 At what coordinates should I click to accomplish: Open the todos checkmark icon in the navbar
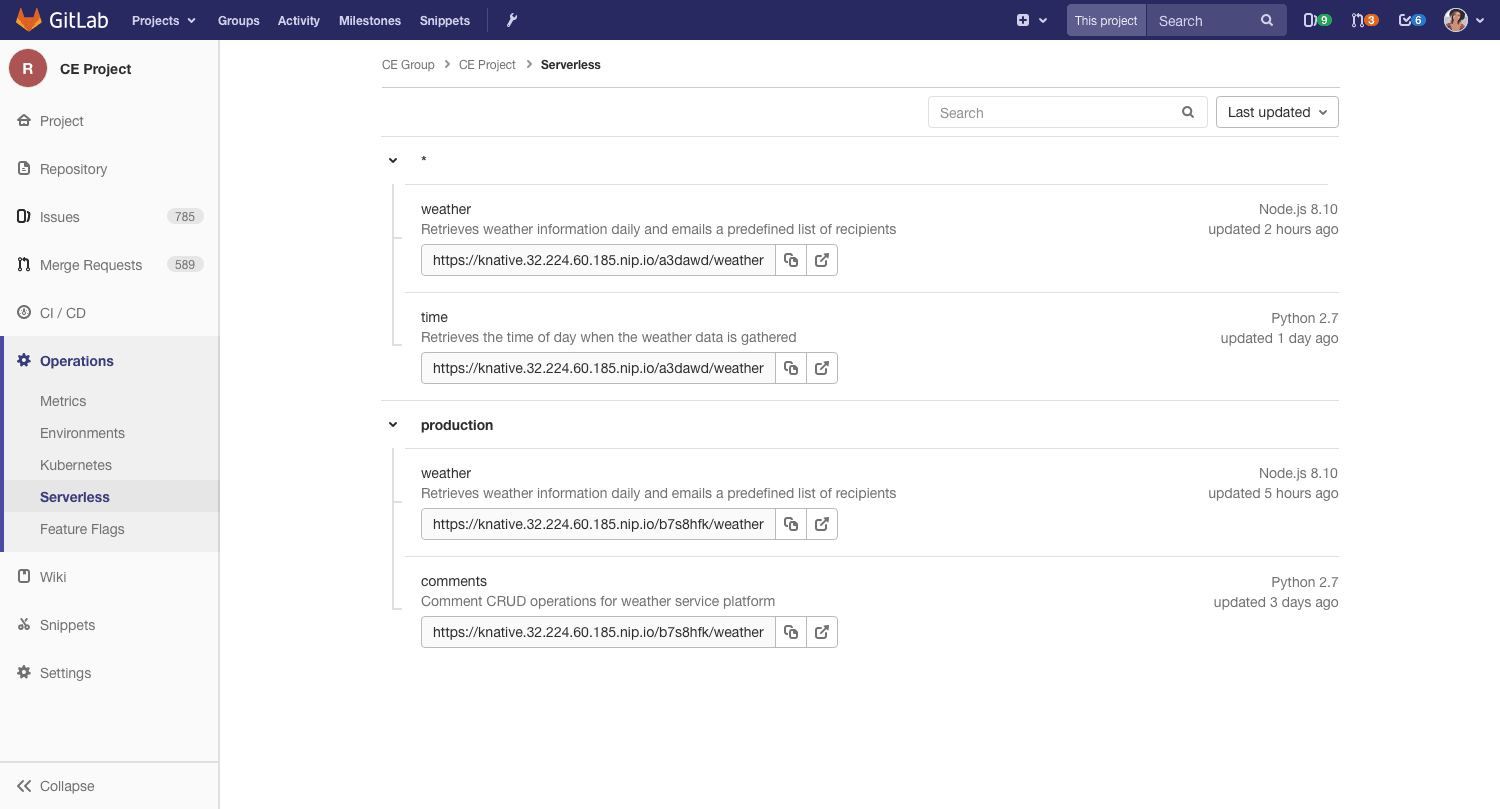click(1409, 19)
